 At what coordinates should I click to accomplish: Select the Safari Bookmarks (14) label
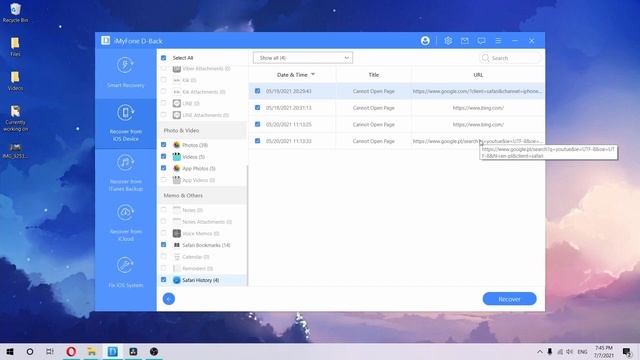coord(206,245)
